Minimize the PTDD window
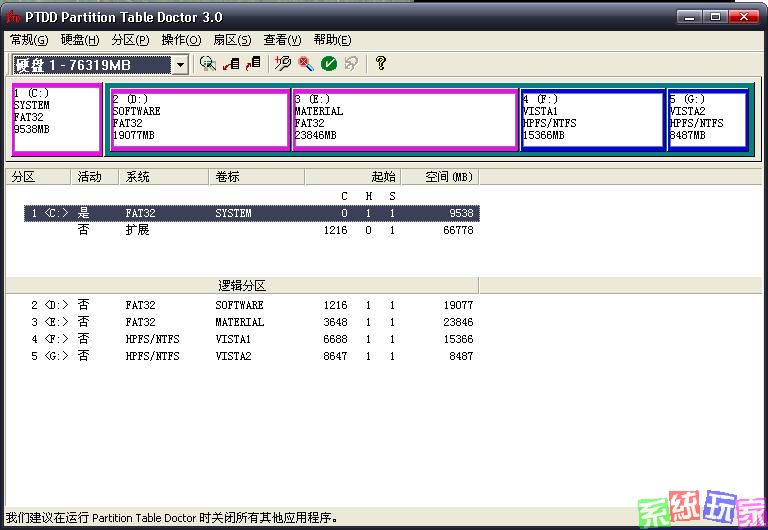The height and width of the screenshot is (530, 768). coord(690,18)
